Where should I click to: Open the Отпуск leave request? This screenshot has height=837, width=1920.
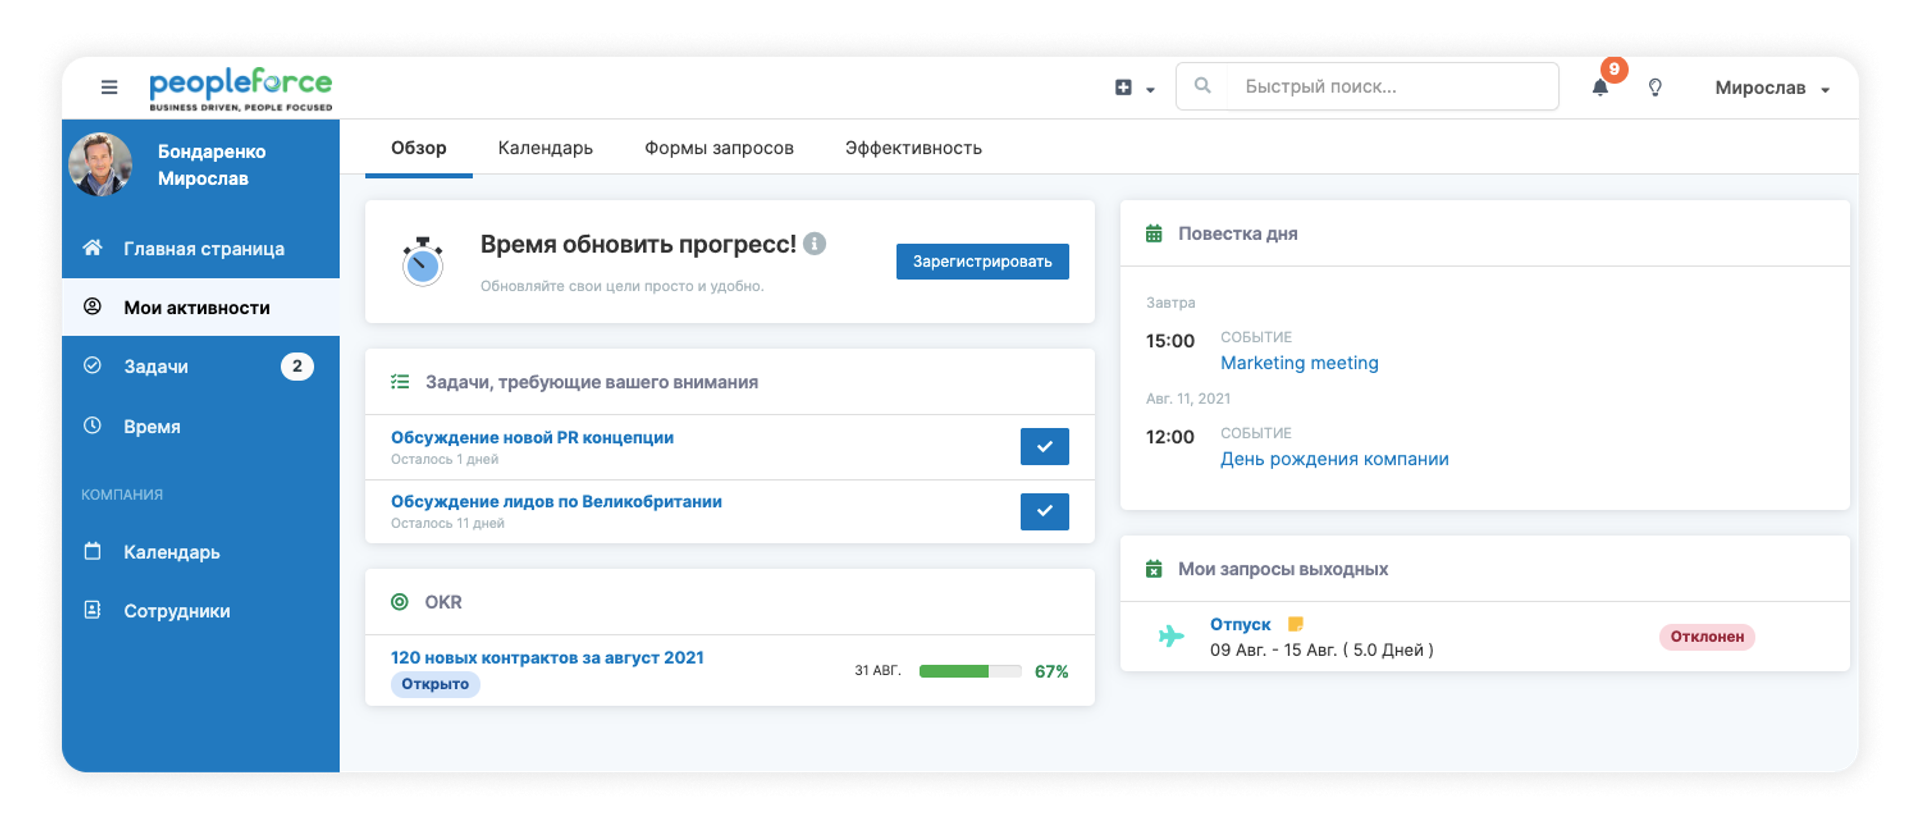[x=1240, y=624]
